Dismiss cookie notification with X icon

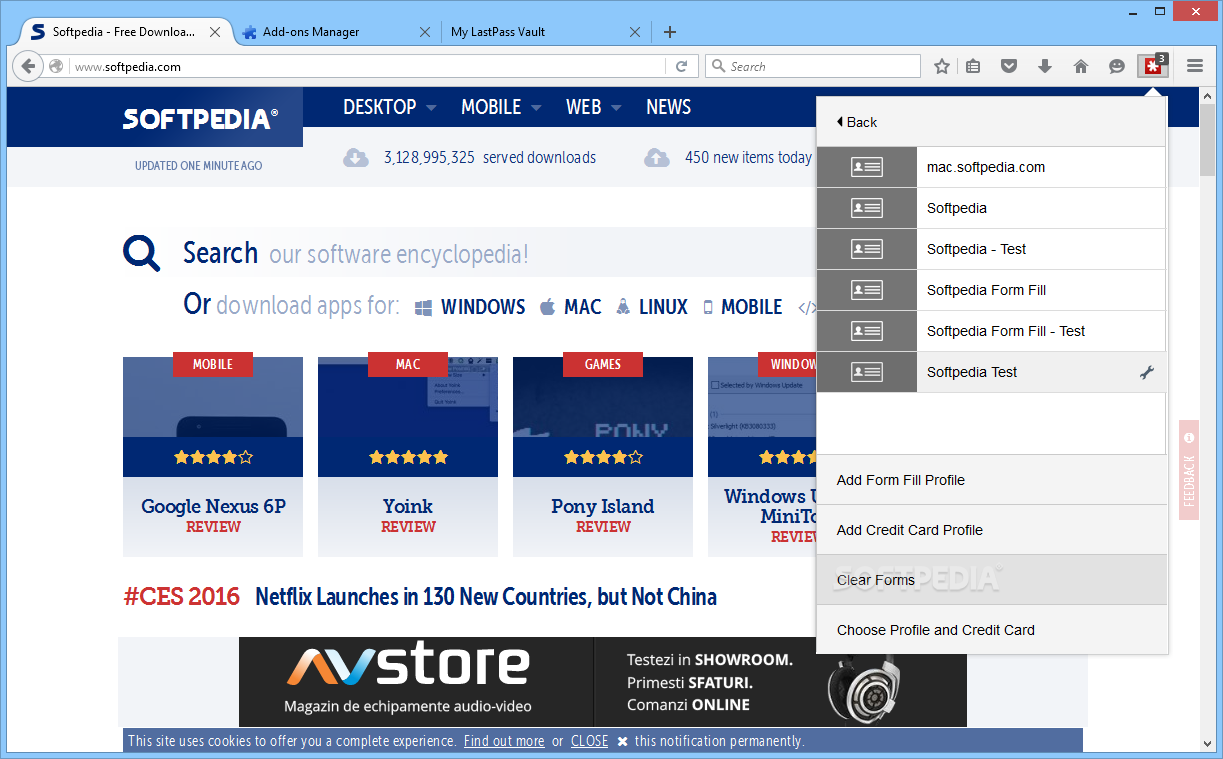(622, 741)
